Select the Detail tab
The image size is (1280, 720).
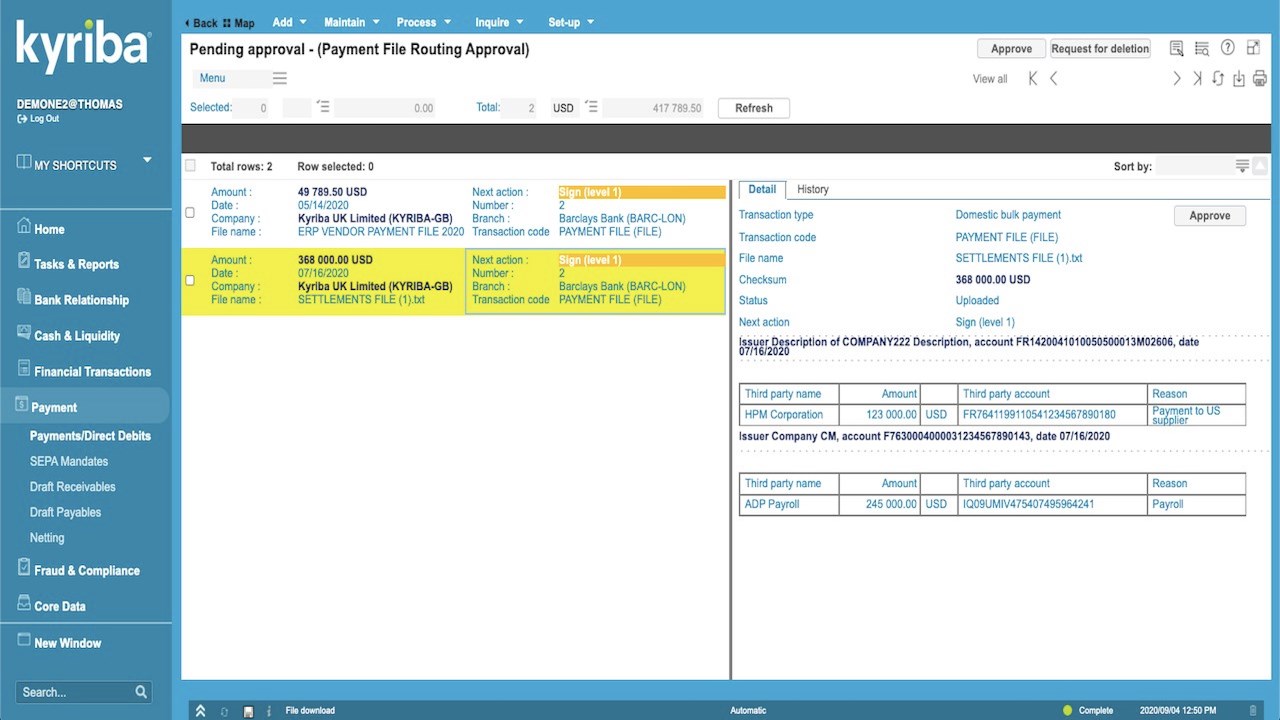pos(762,189)
